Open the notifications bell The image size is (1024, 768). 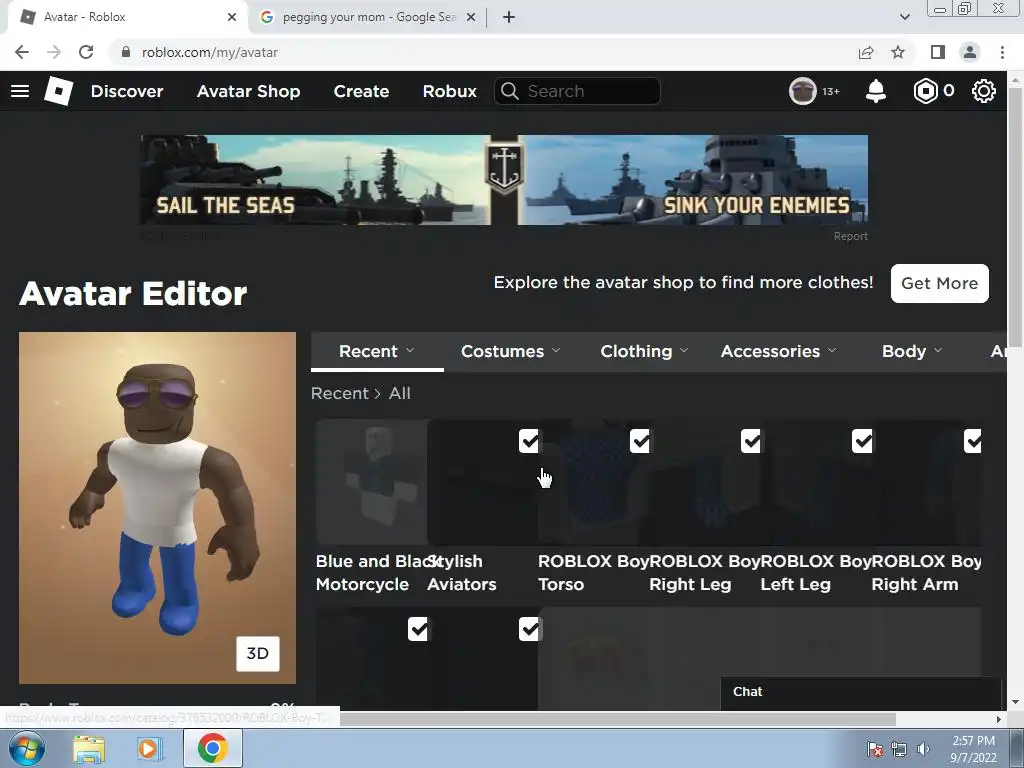coord(876,91)
